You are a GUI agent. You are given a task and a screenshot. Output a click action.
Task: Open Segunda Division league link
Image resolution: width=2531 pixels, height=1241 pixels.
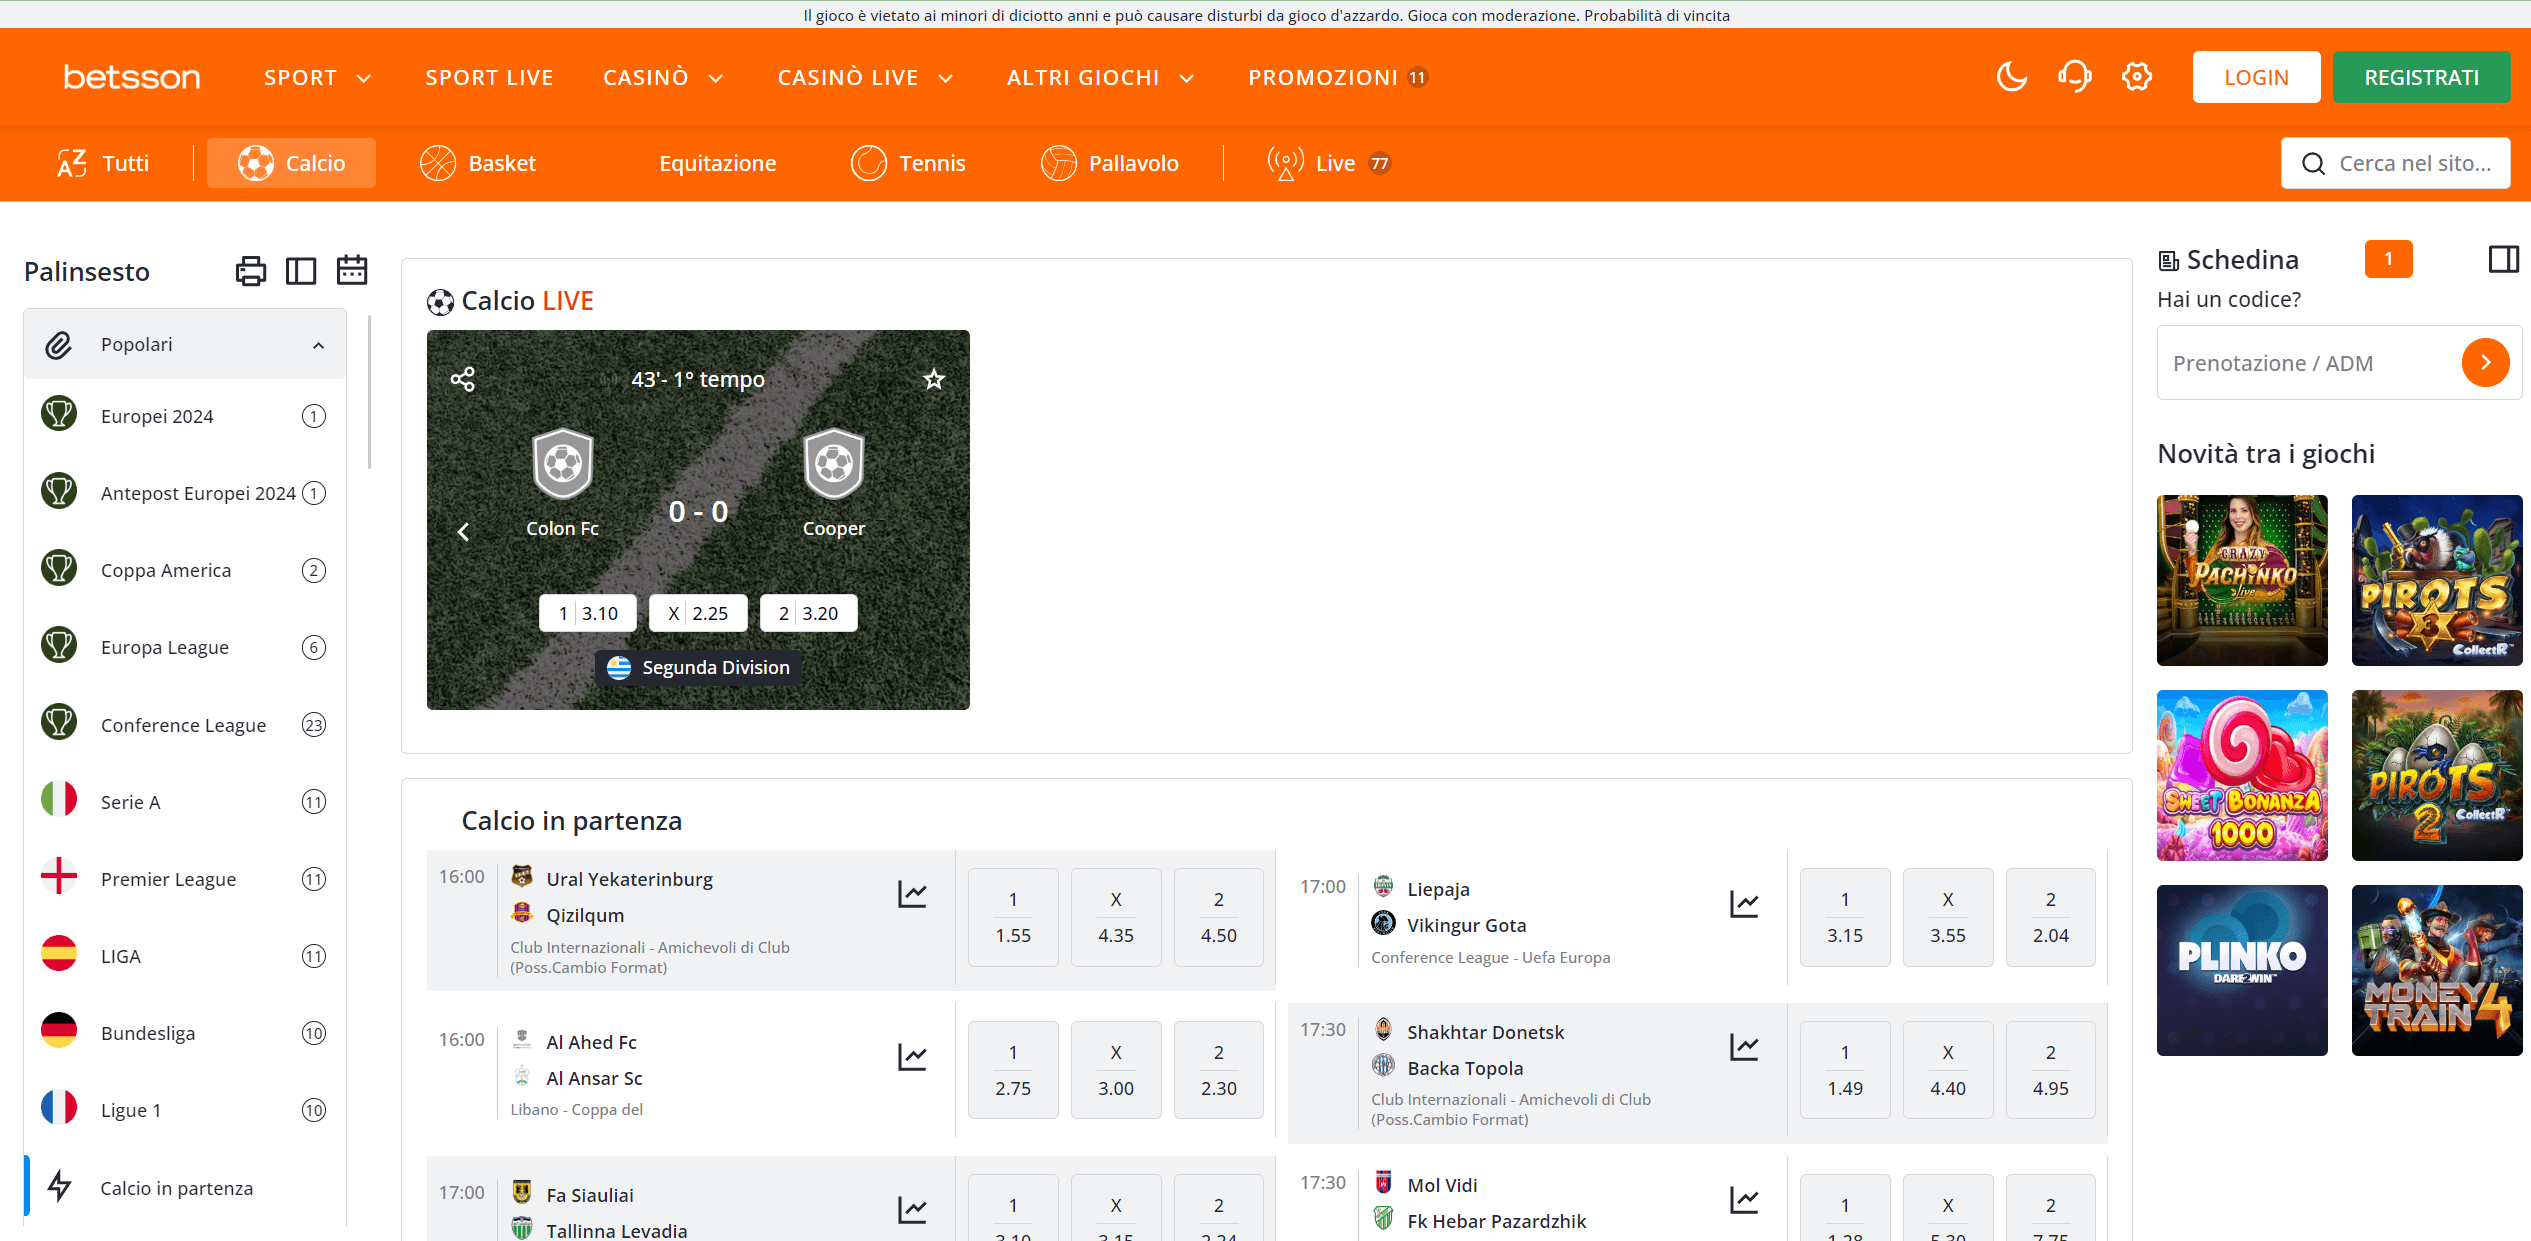coord(698,667)
